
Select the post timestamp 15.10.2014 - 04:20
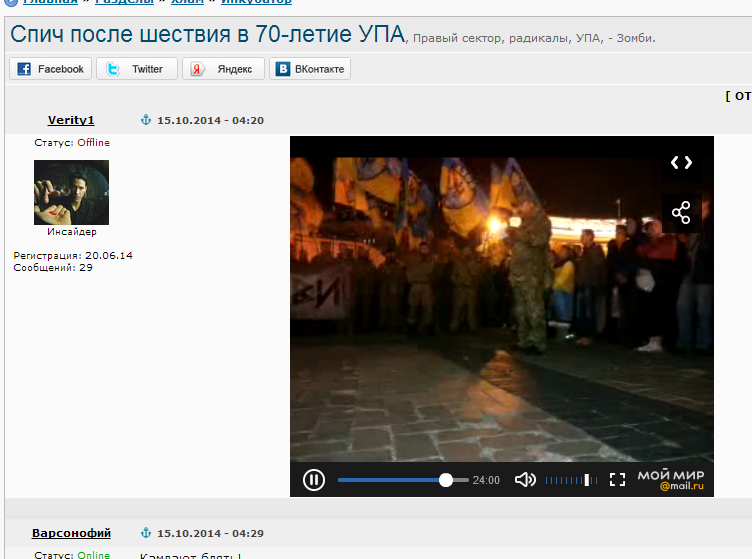point(211,120)
